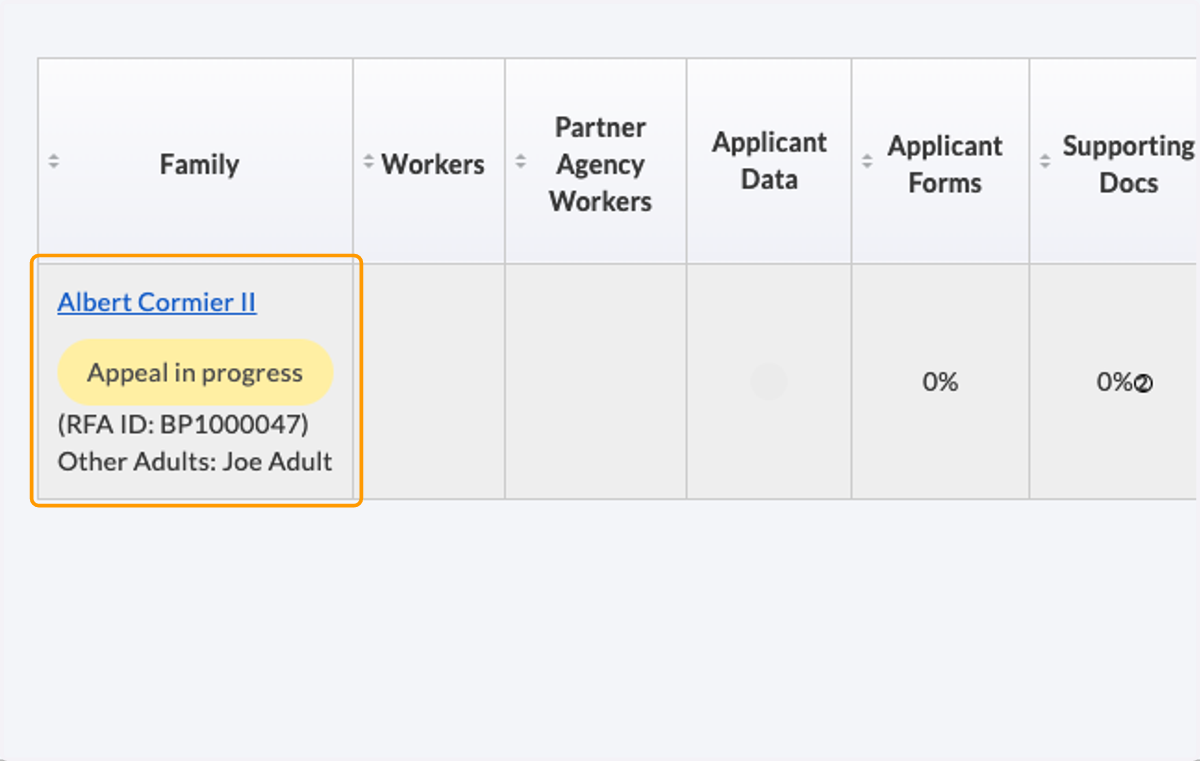Sort by Supporting Docs arrow
1200x761 pixels.
pos(1045,161)
